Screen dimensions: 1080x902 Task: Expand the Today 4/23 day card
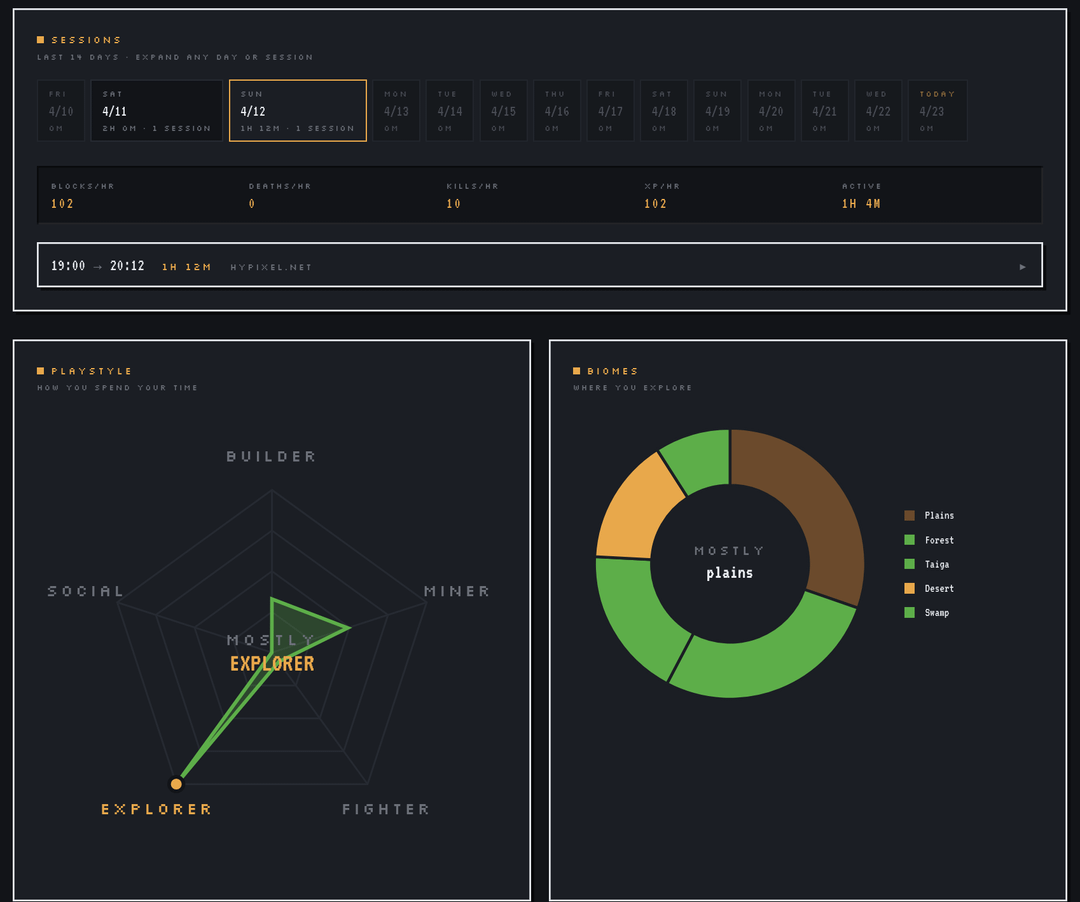[937, 111]
